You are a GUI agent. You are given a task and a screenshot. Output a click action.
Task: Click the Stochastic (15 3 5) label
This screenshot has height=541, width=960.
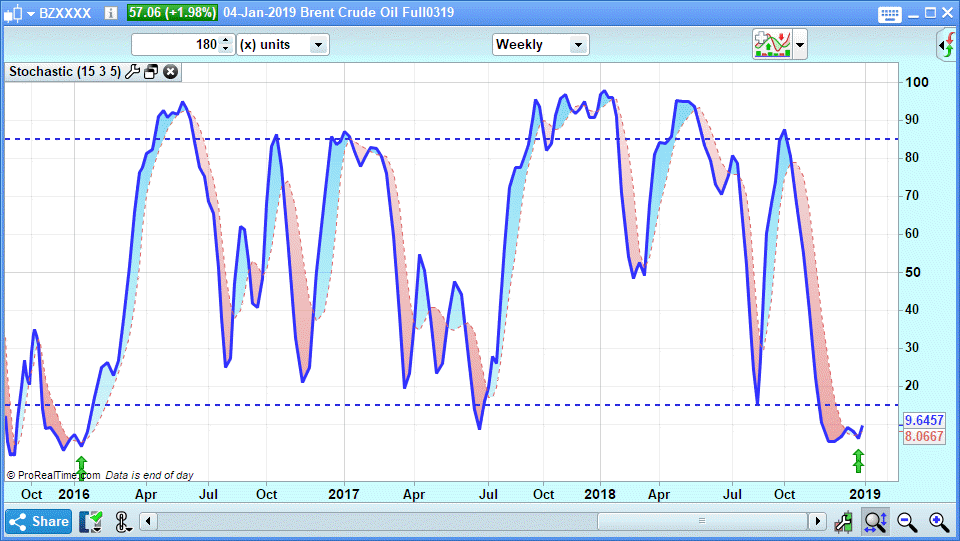point(65,72)
